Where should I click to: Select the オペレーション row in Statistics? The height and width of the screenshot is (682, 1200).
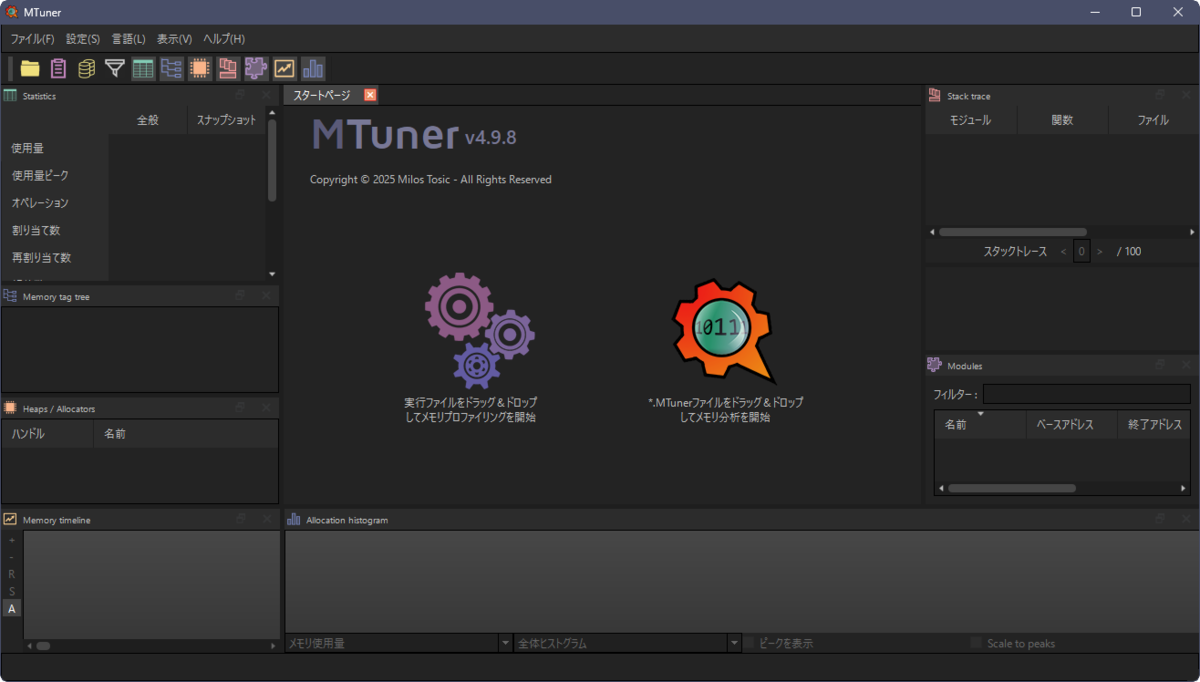[54, 203]
